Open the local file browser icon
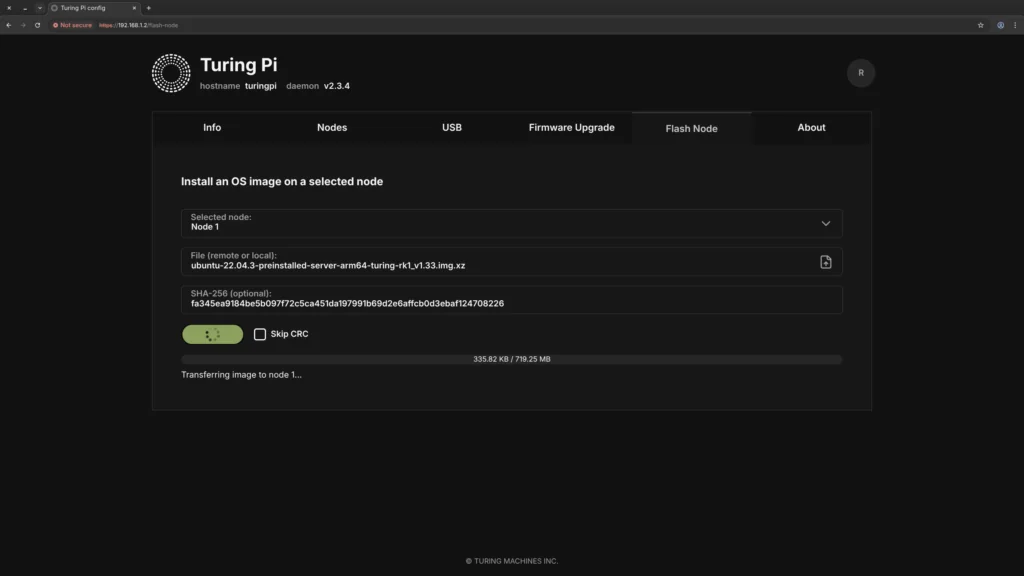 (825, 262)
